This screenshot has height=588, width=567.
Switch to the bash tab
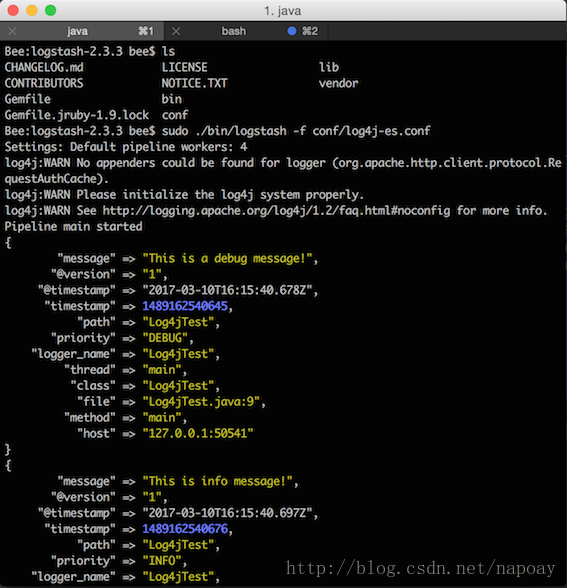click(246, 31)
